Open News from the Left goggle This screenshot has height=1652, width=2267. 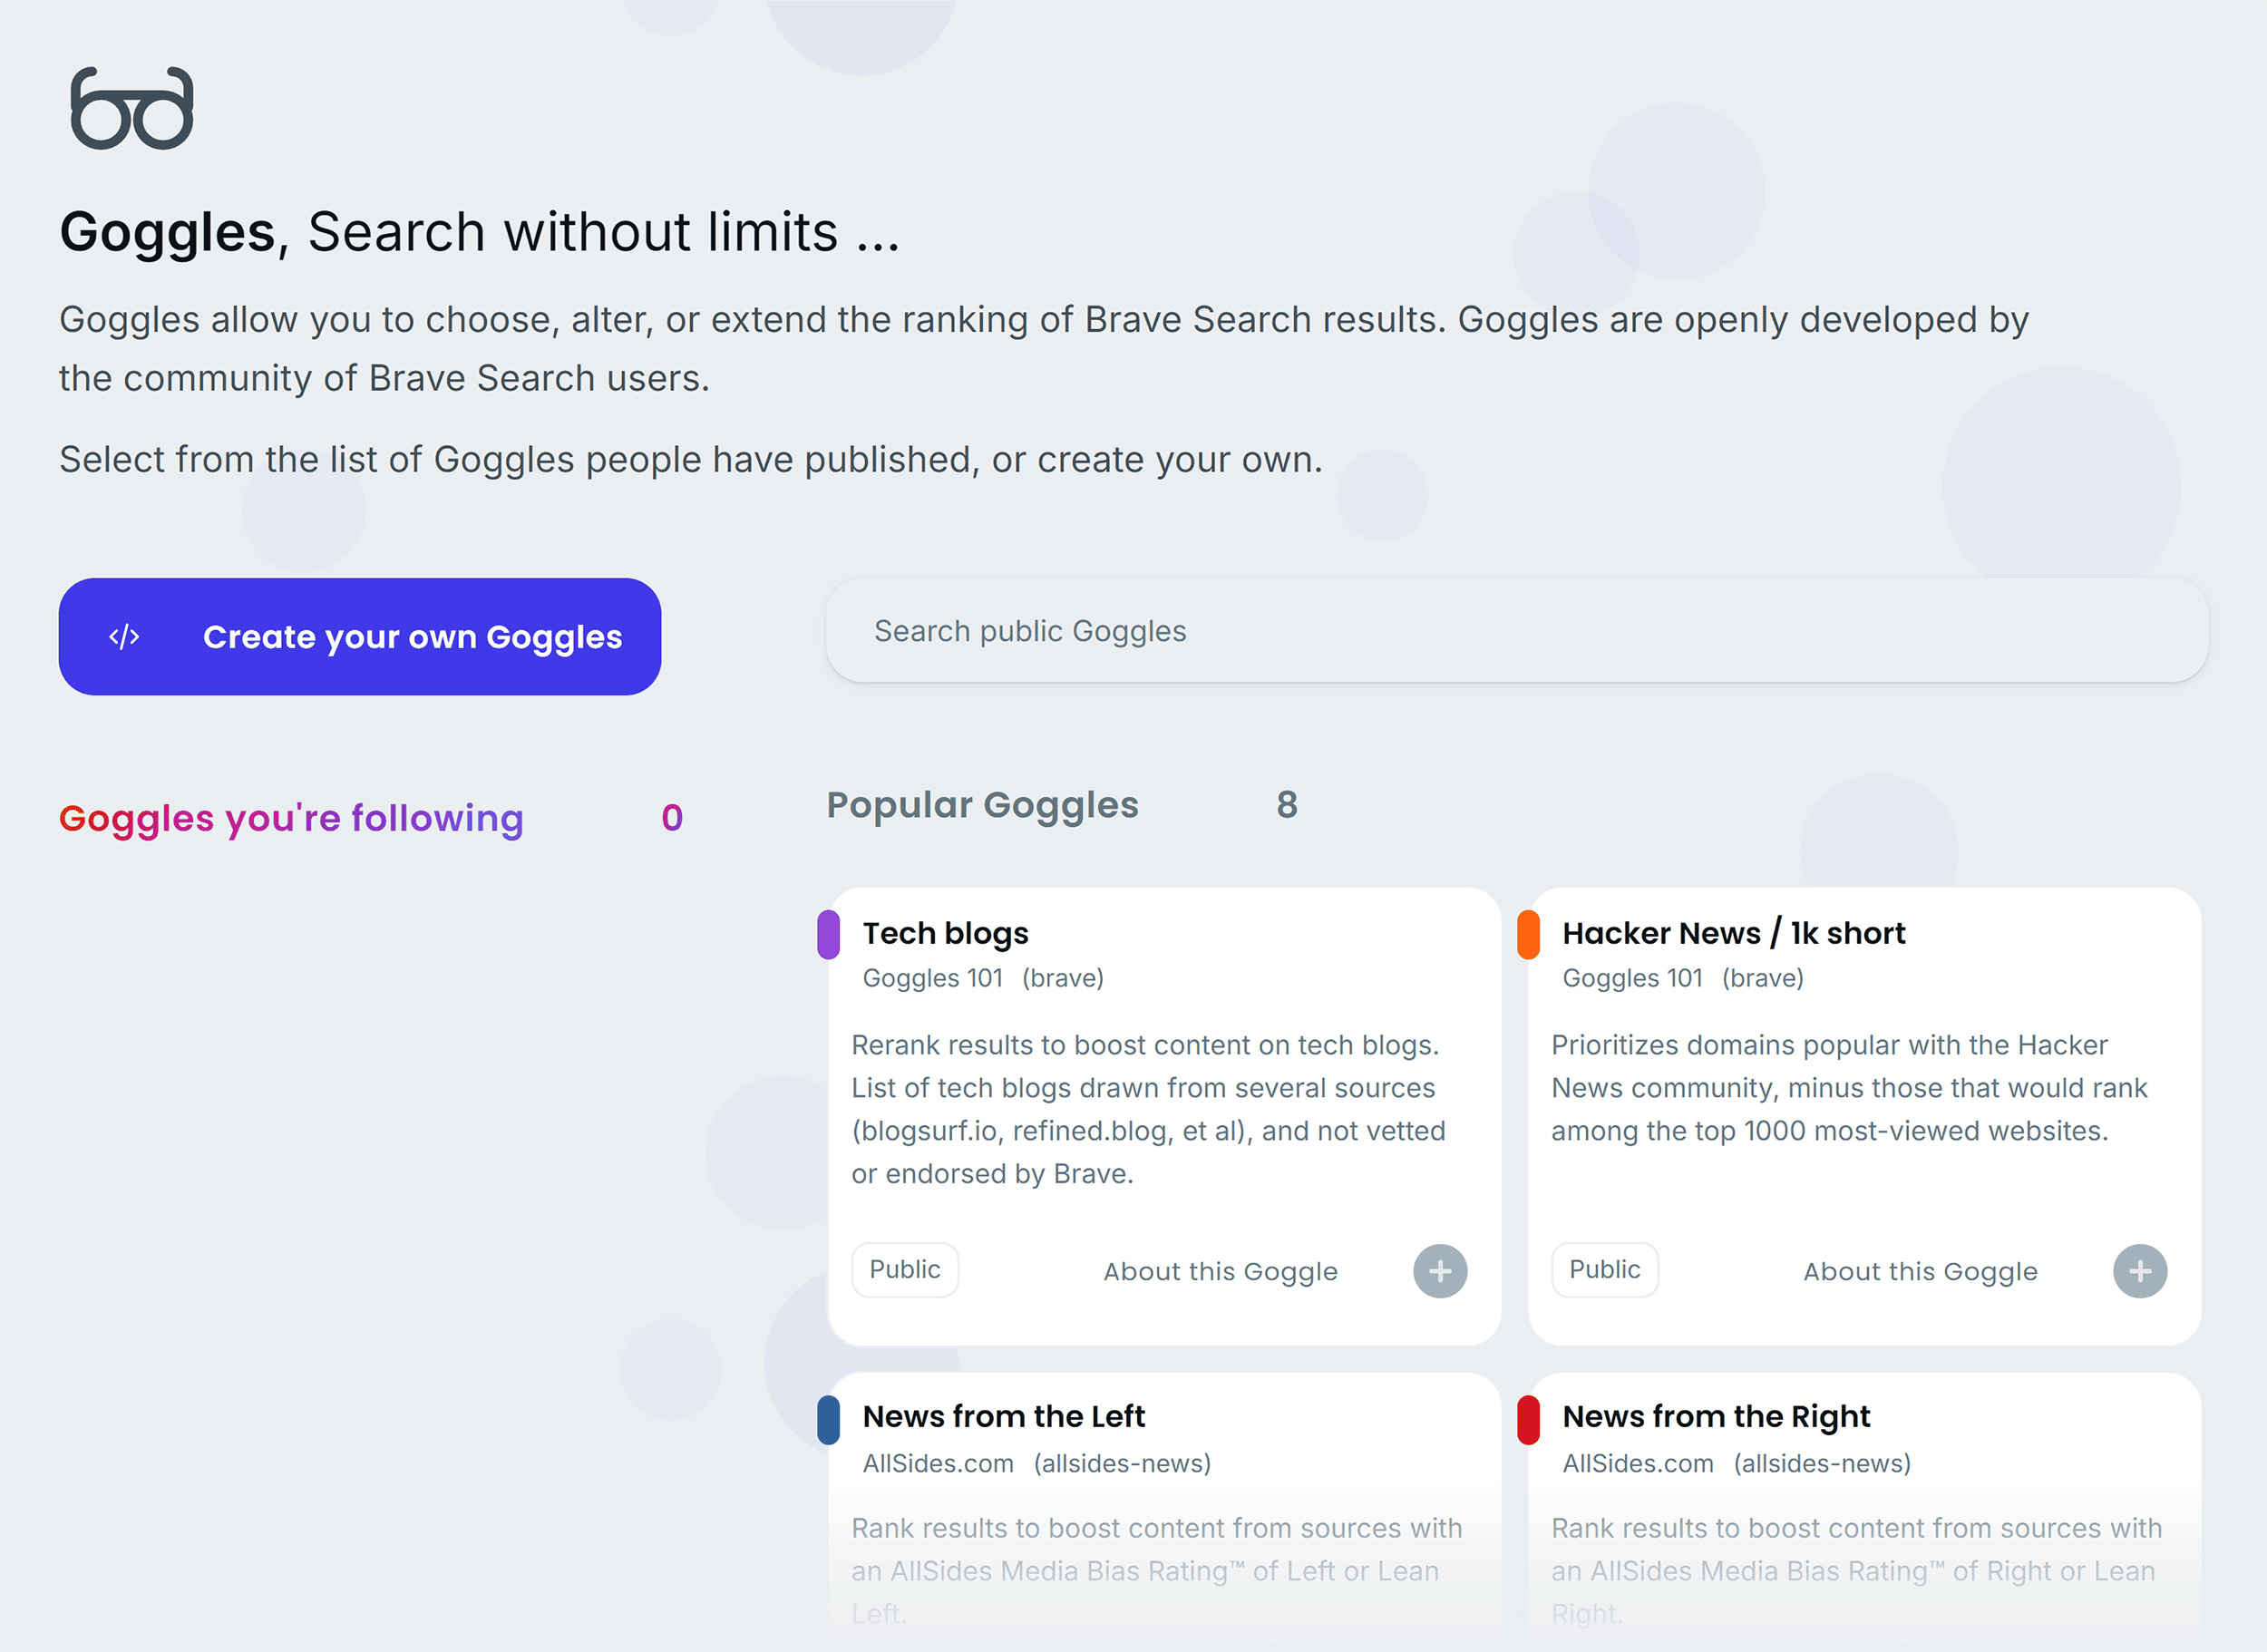[x=1003, y=1416]
